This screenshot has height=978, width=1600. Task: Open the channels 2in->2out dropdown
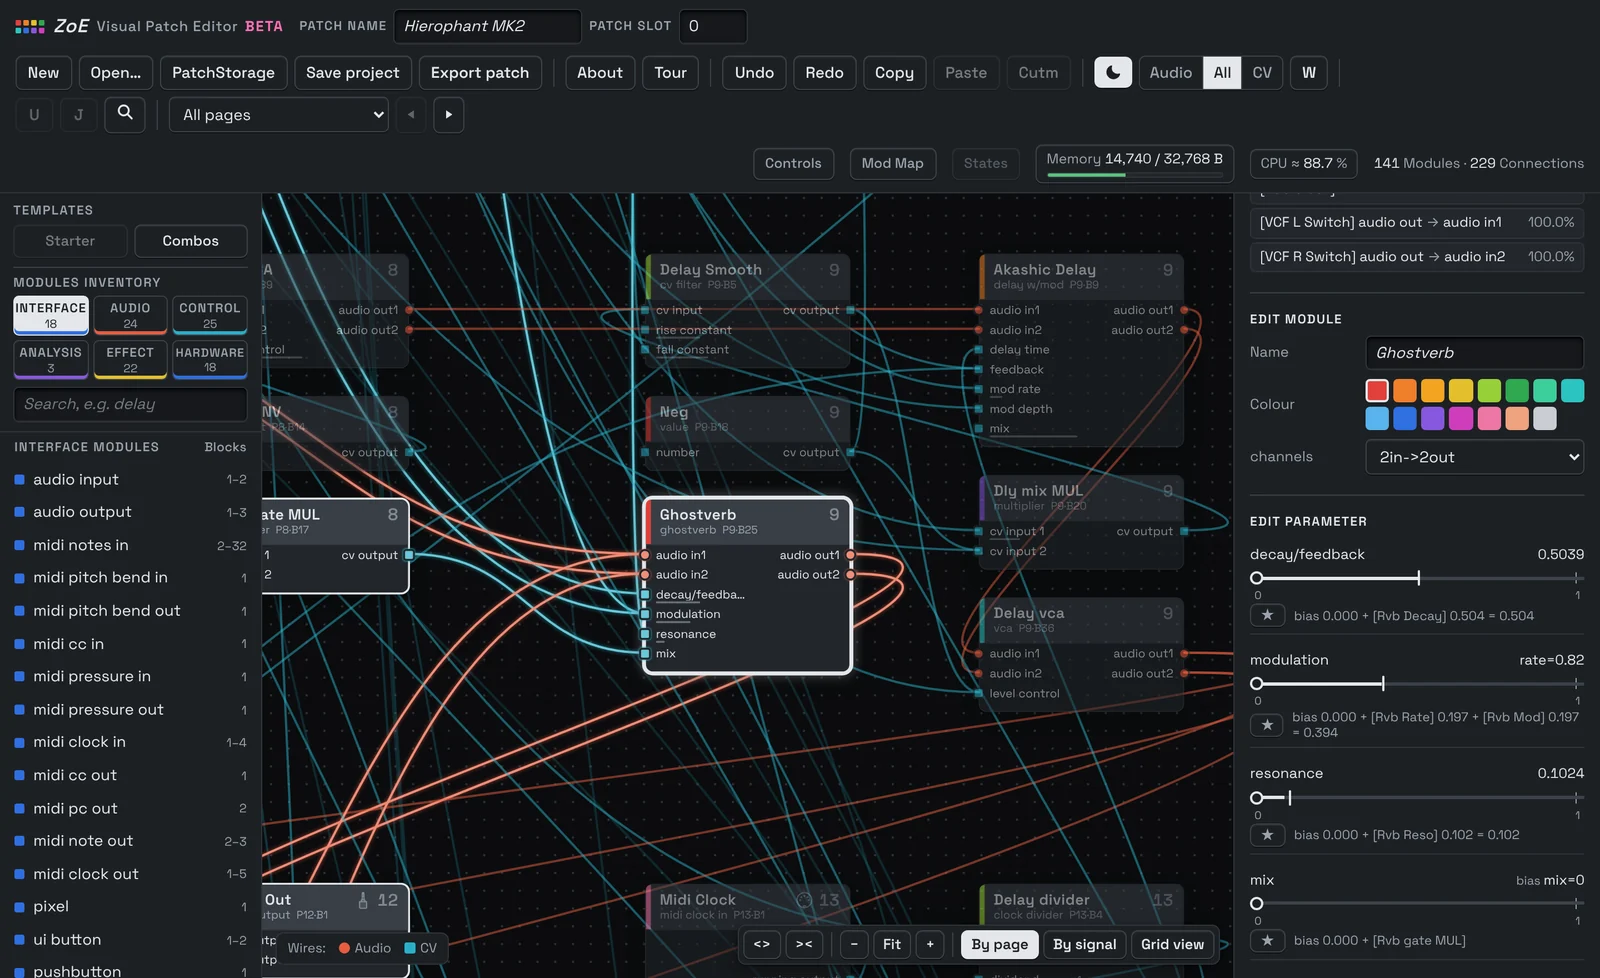tap(1474, 457)
